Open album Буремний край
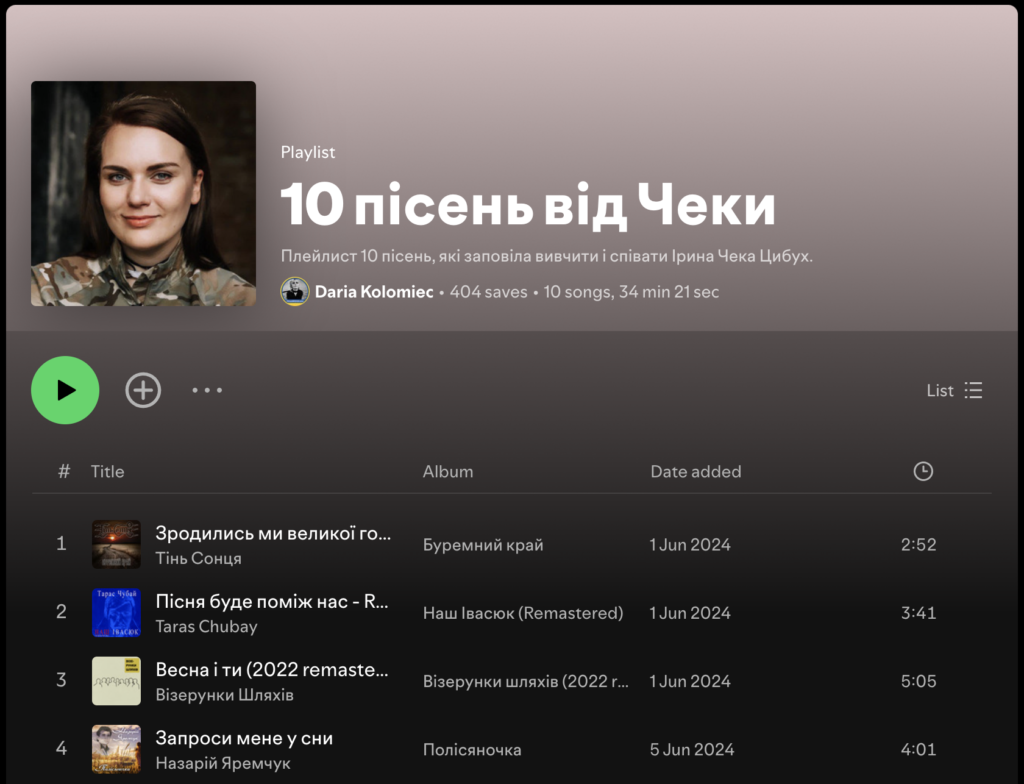The width and height of the screenshot is (1024, 784). (483, 545)
